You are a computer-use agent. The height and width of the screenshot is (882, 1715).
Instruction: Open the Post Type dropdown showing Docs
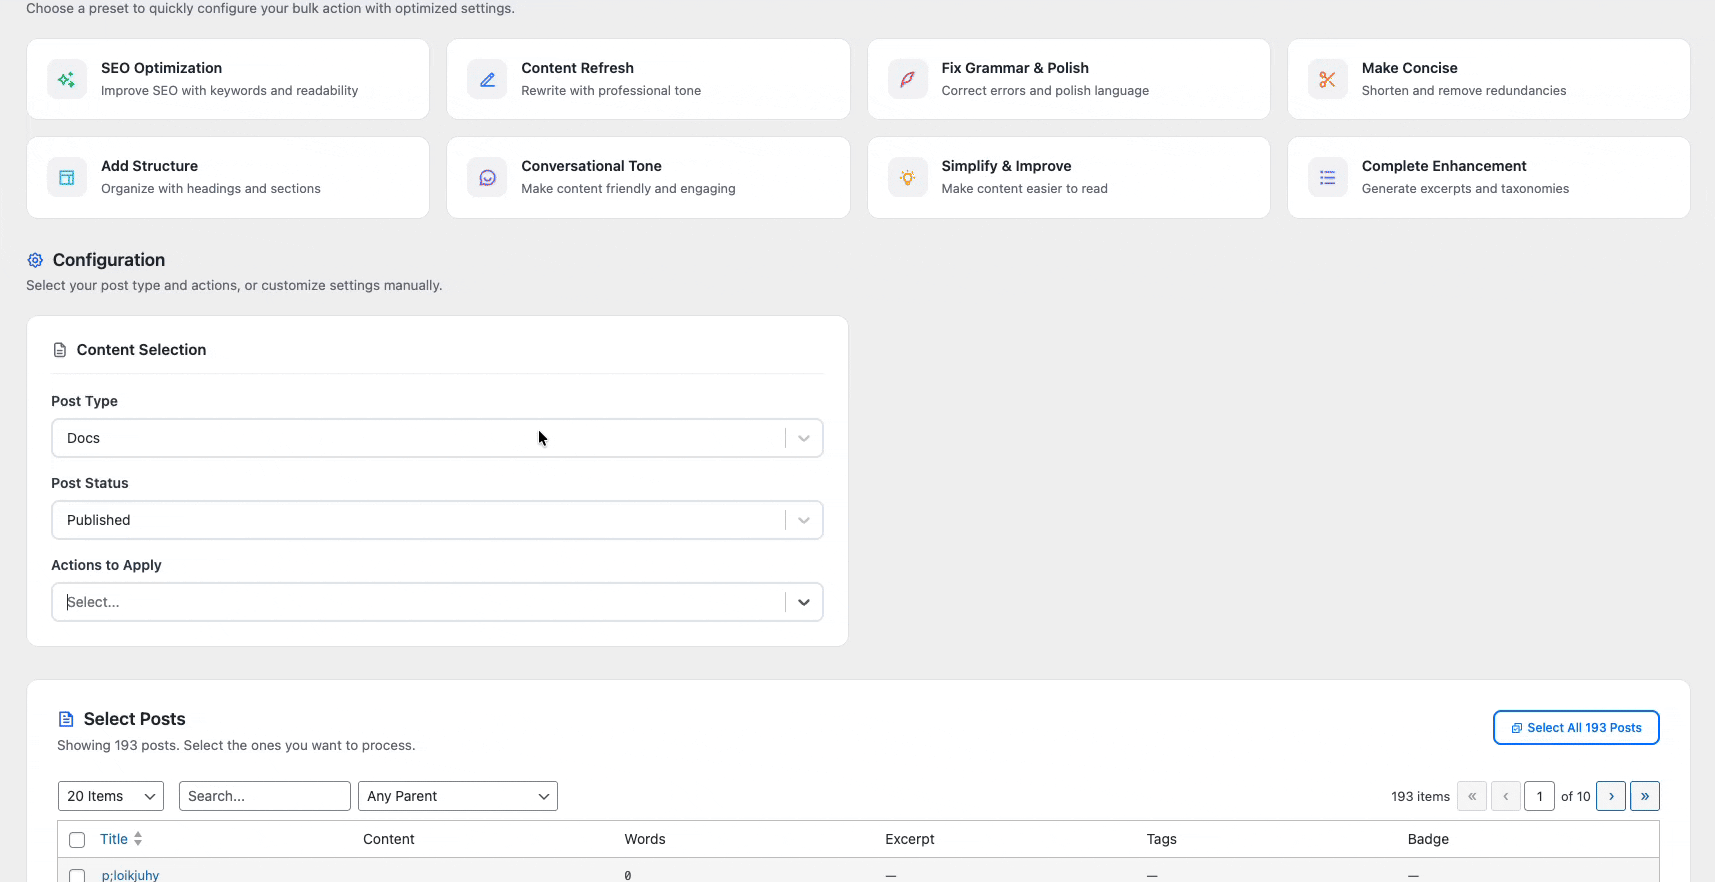click(x=437, y=438)
